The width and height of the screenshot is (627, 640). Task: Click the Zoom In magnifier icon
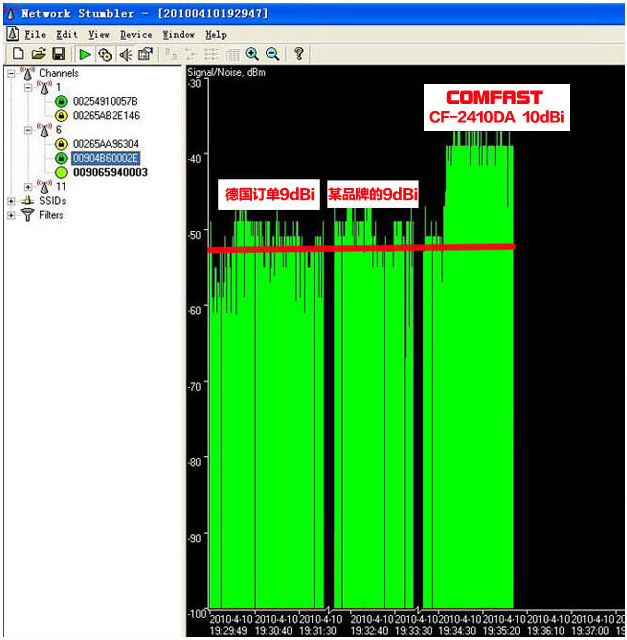252,54
